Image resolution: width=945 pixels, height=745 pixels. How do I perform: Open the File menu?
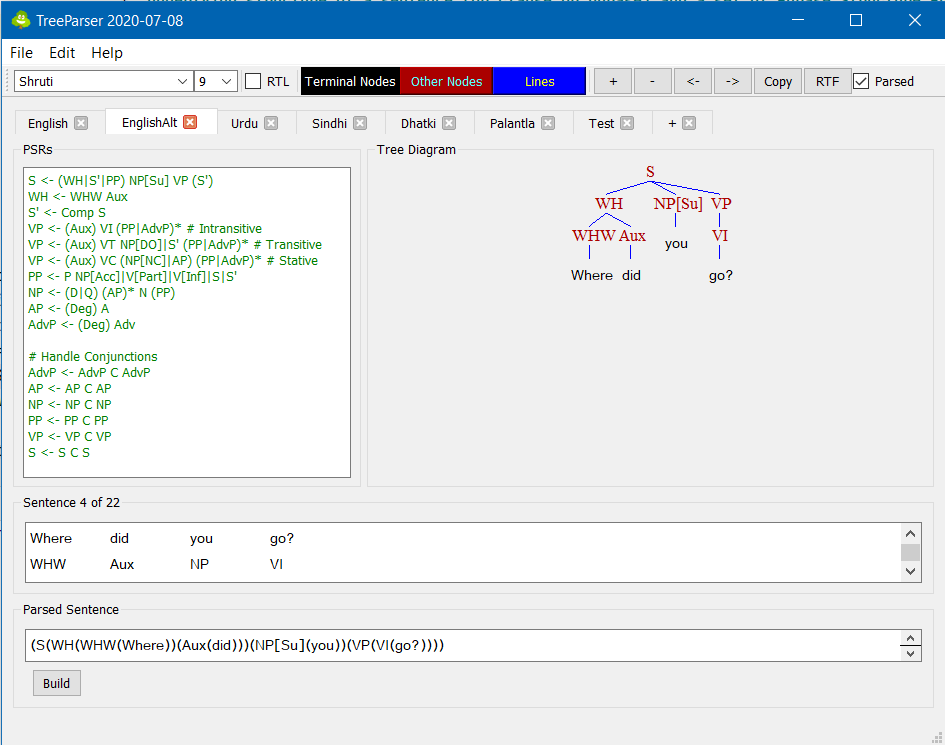tap(21, 53)
